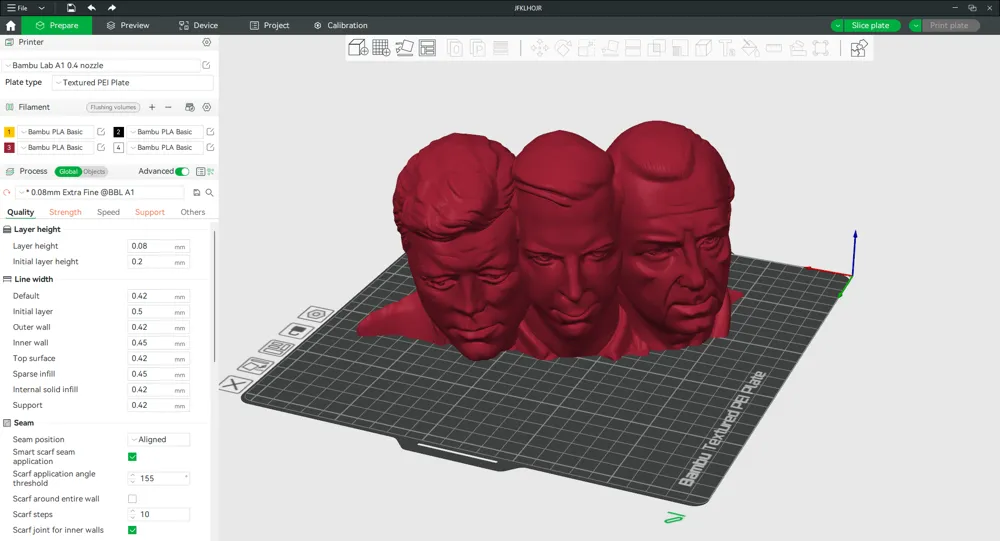Switch to the Project tab

click(269, 26)
